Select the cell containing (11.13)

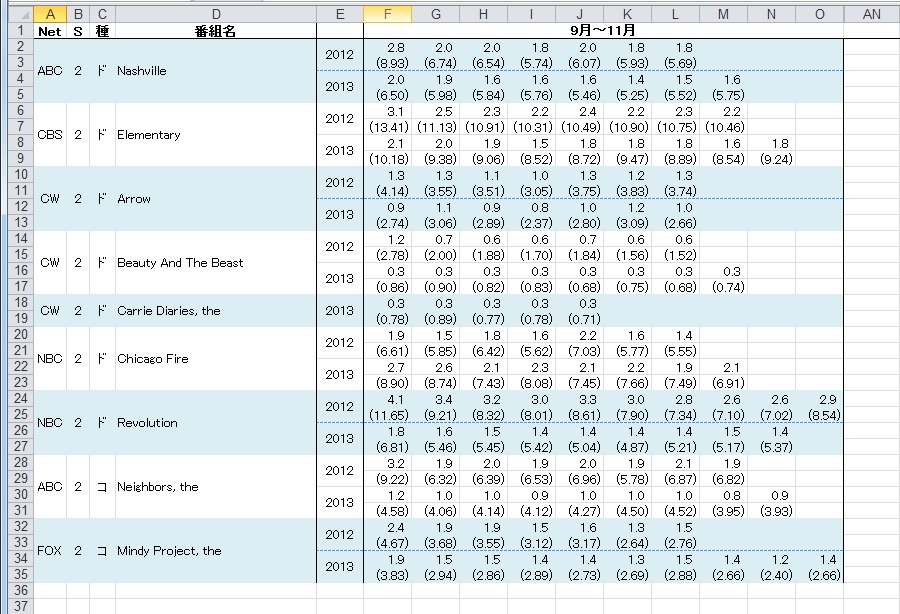(x=436, y=127)
